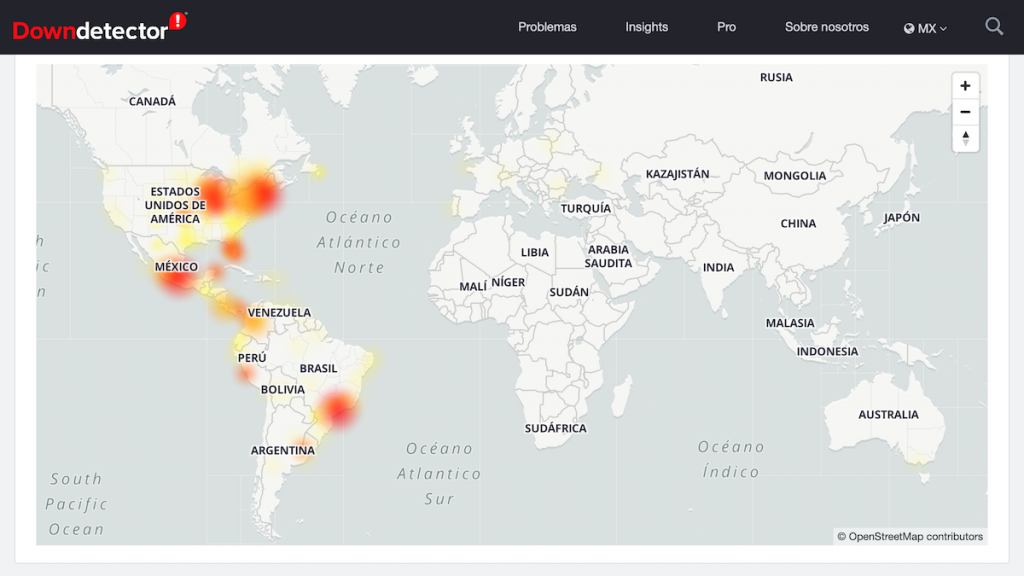Reset map bearing with compass button
The image size is (1024, 576).
[x=965, y=138]
